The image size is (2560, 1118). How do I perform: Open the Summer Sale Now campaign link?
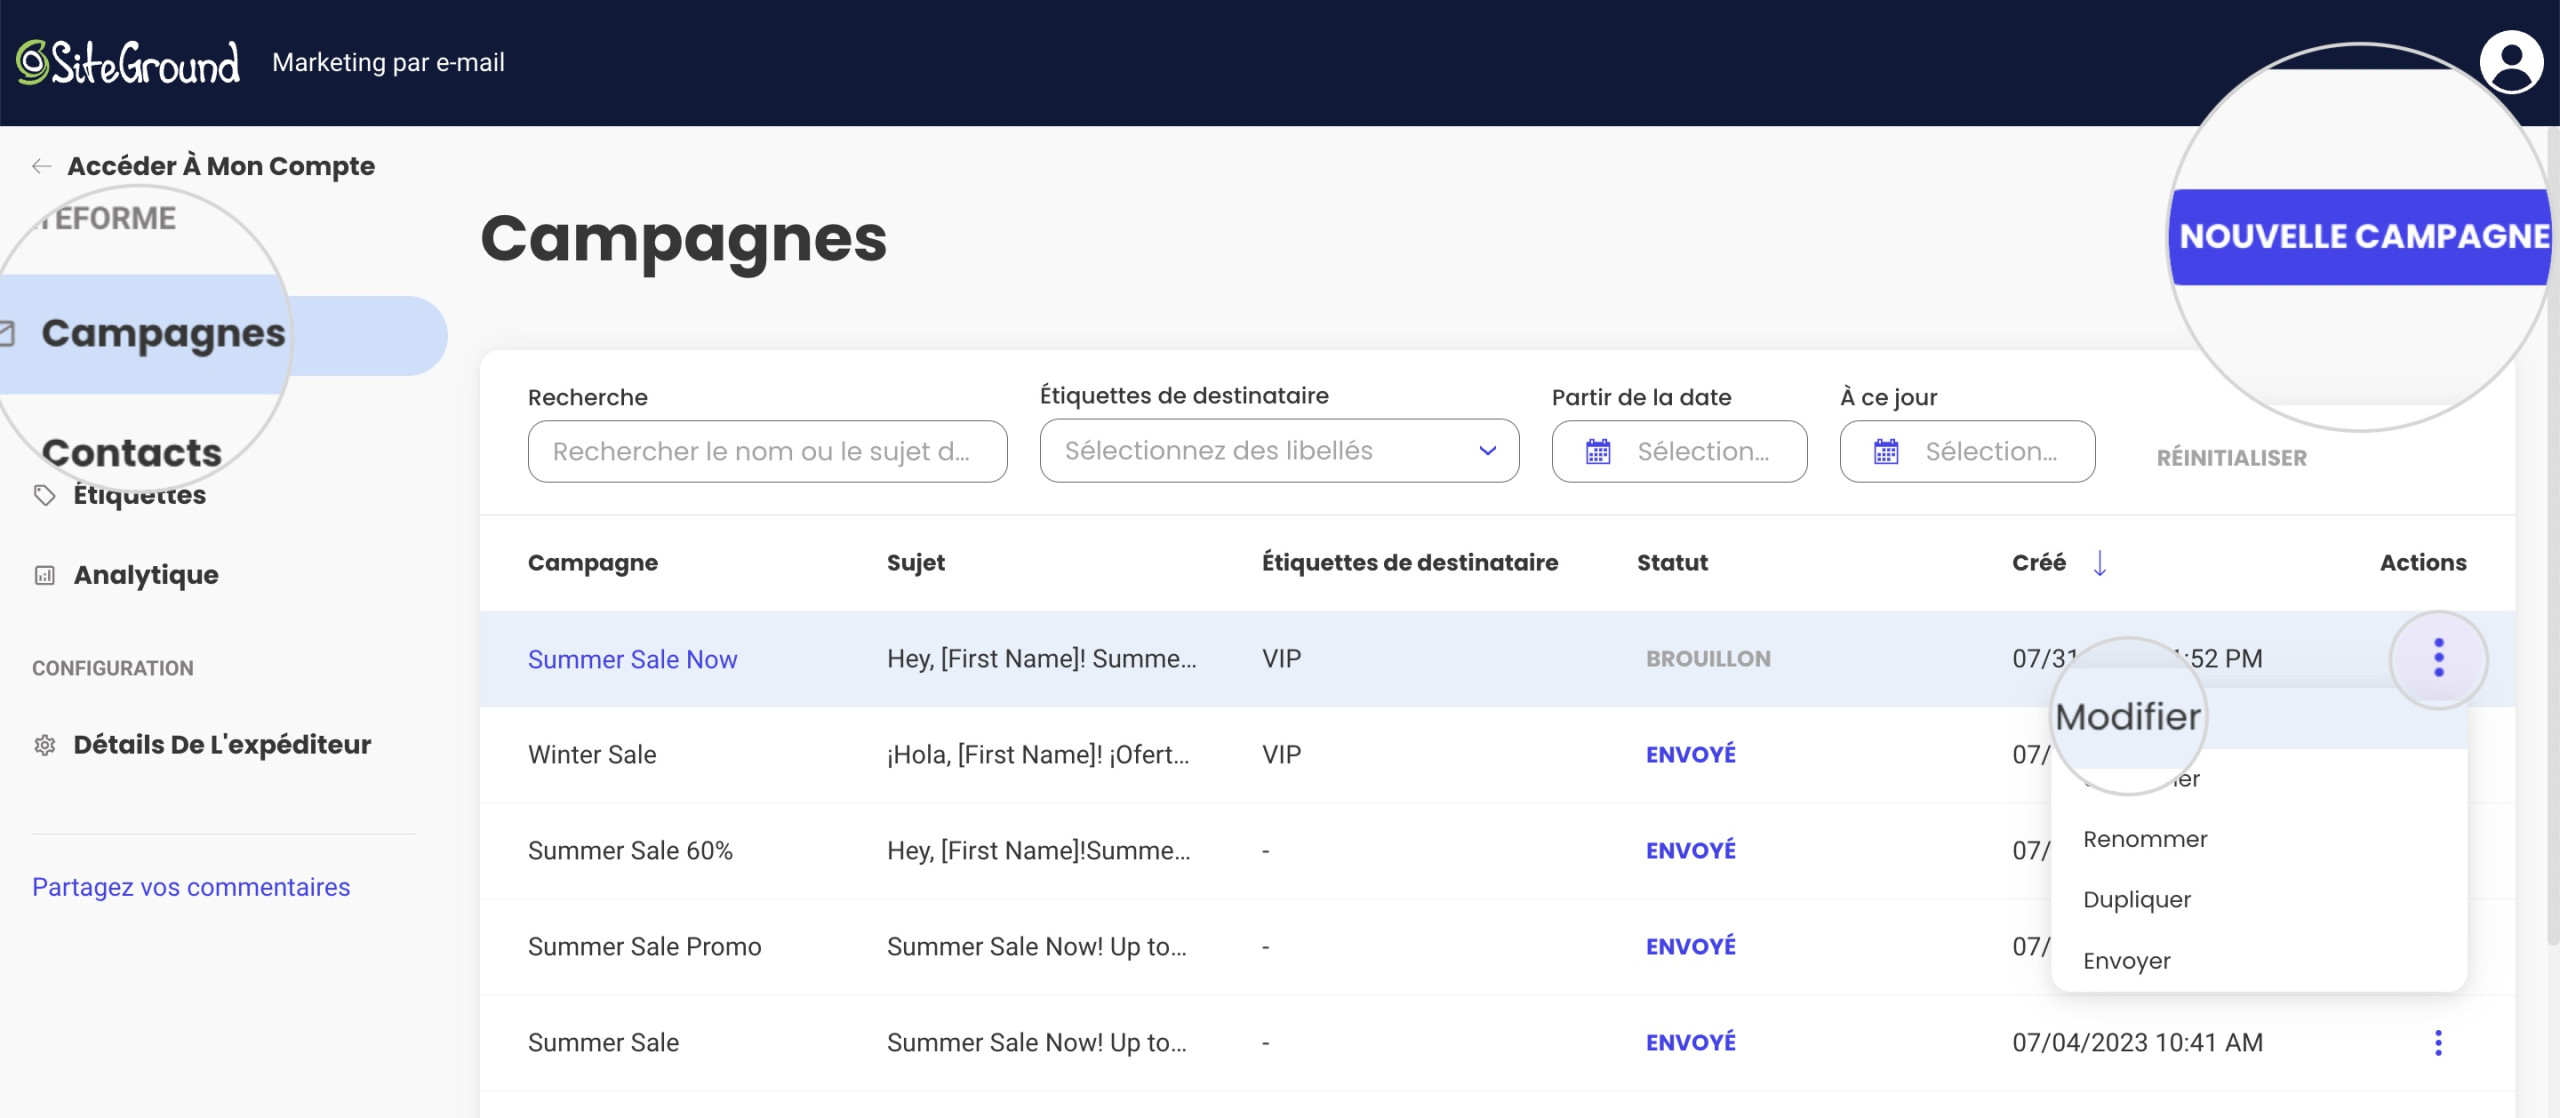[632, 659]
